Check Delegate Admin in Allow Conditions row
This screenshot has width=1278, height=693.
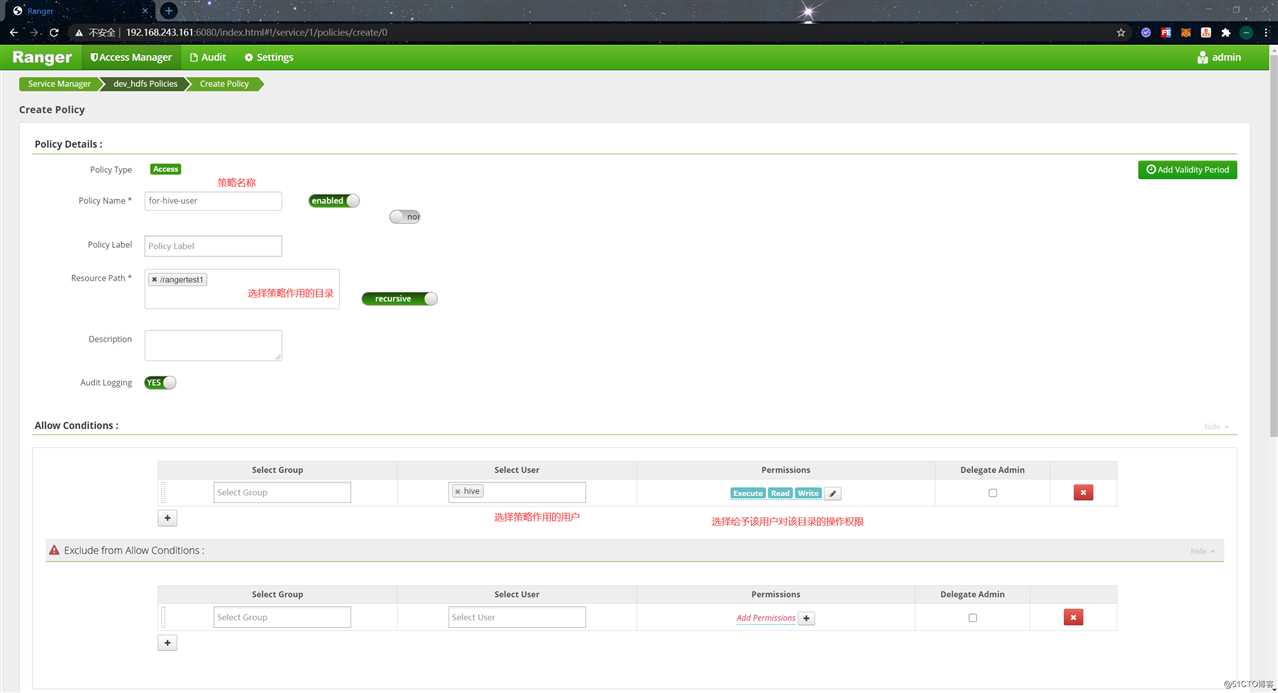point(992,493)
